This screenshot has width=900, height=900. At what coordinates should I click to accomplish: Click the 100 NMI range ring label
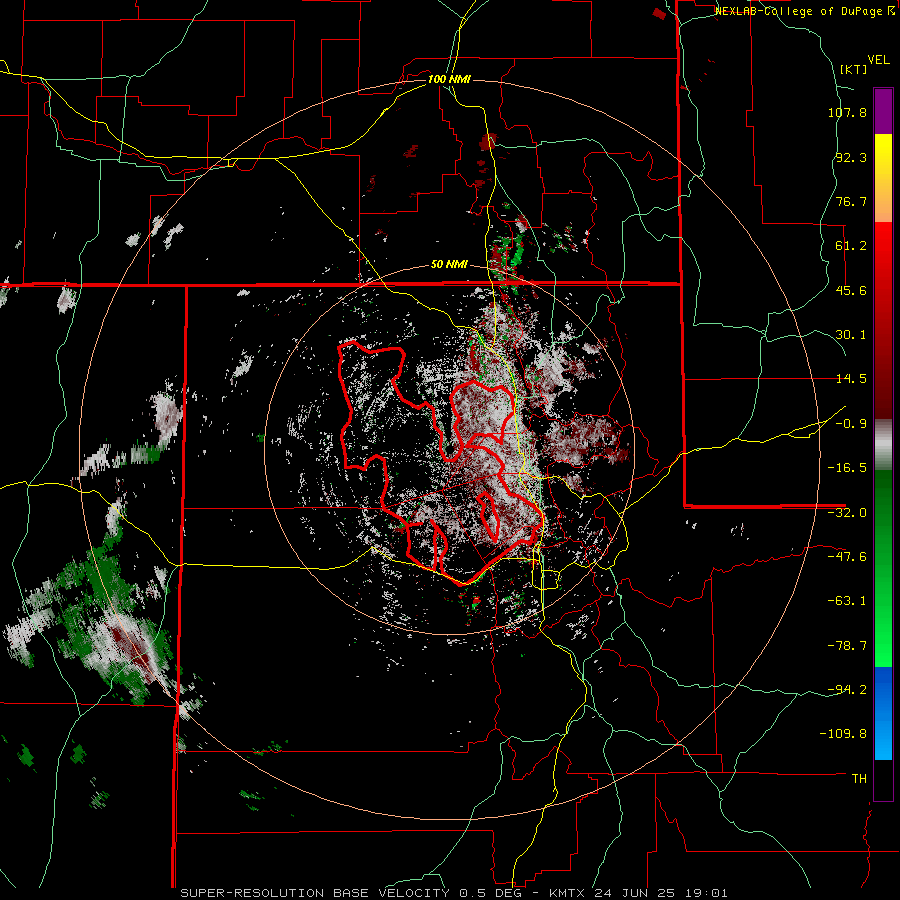449,79
